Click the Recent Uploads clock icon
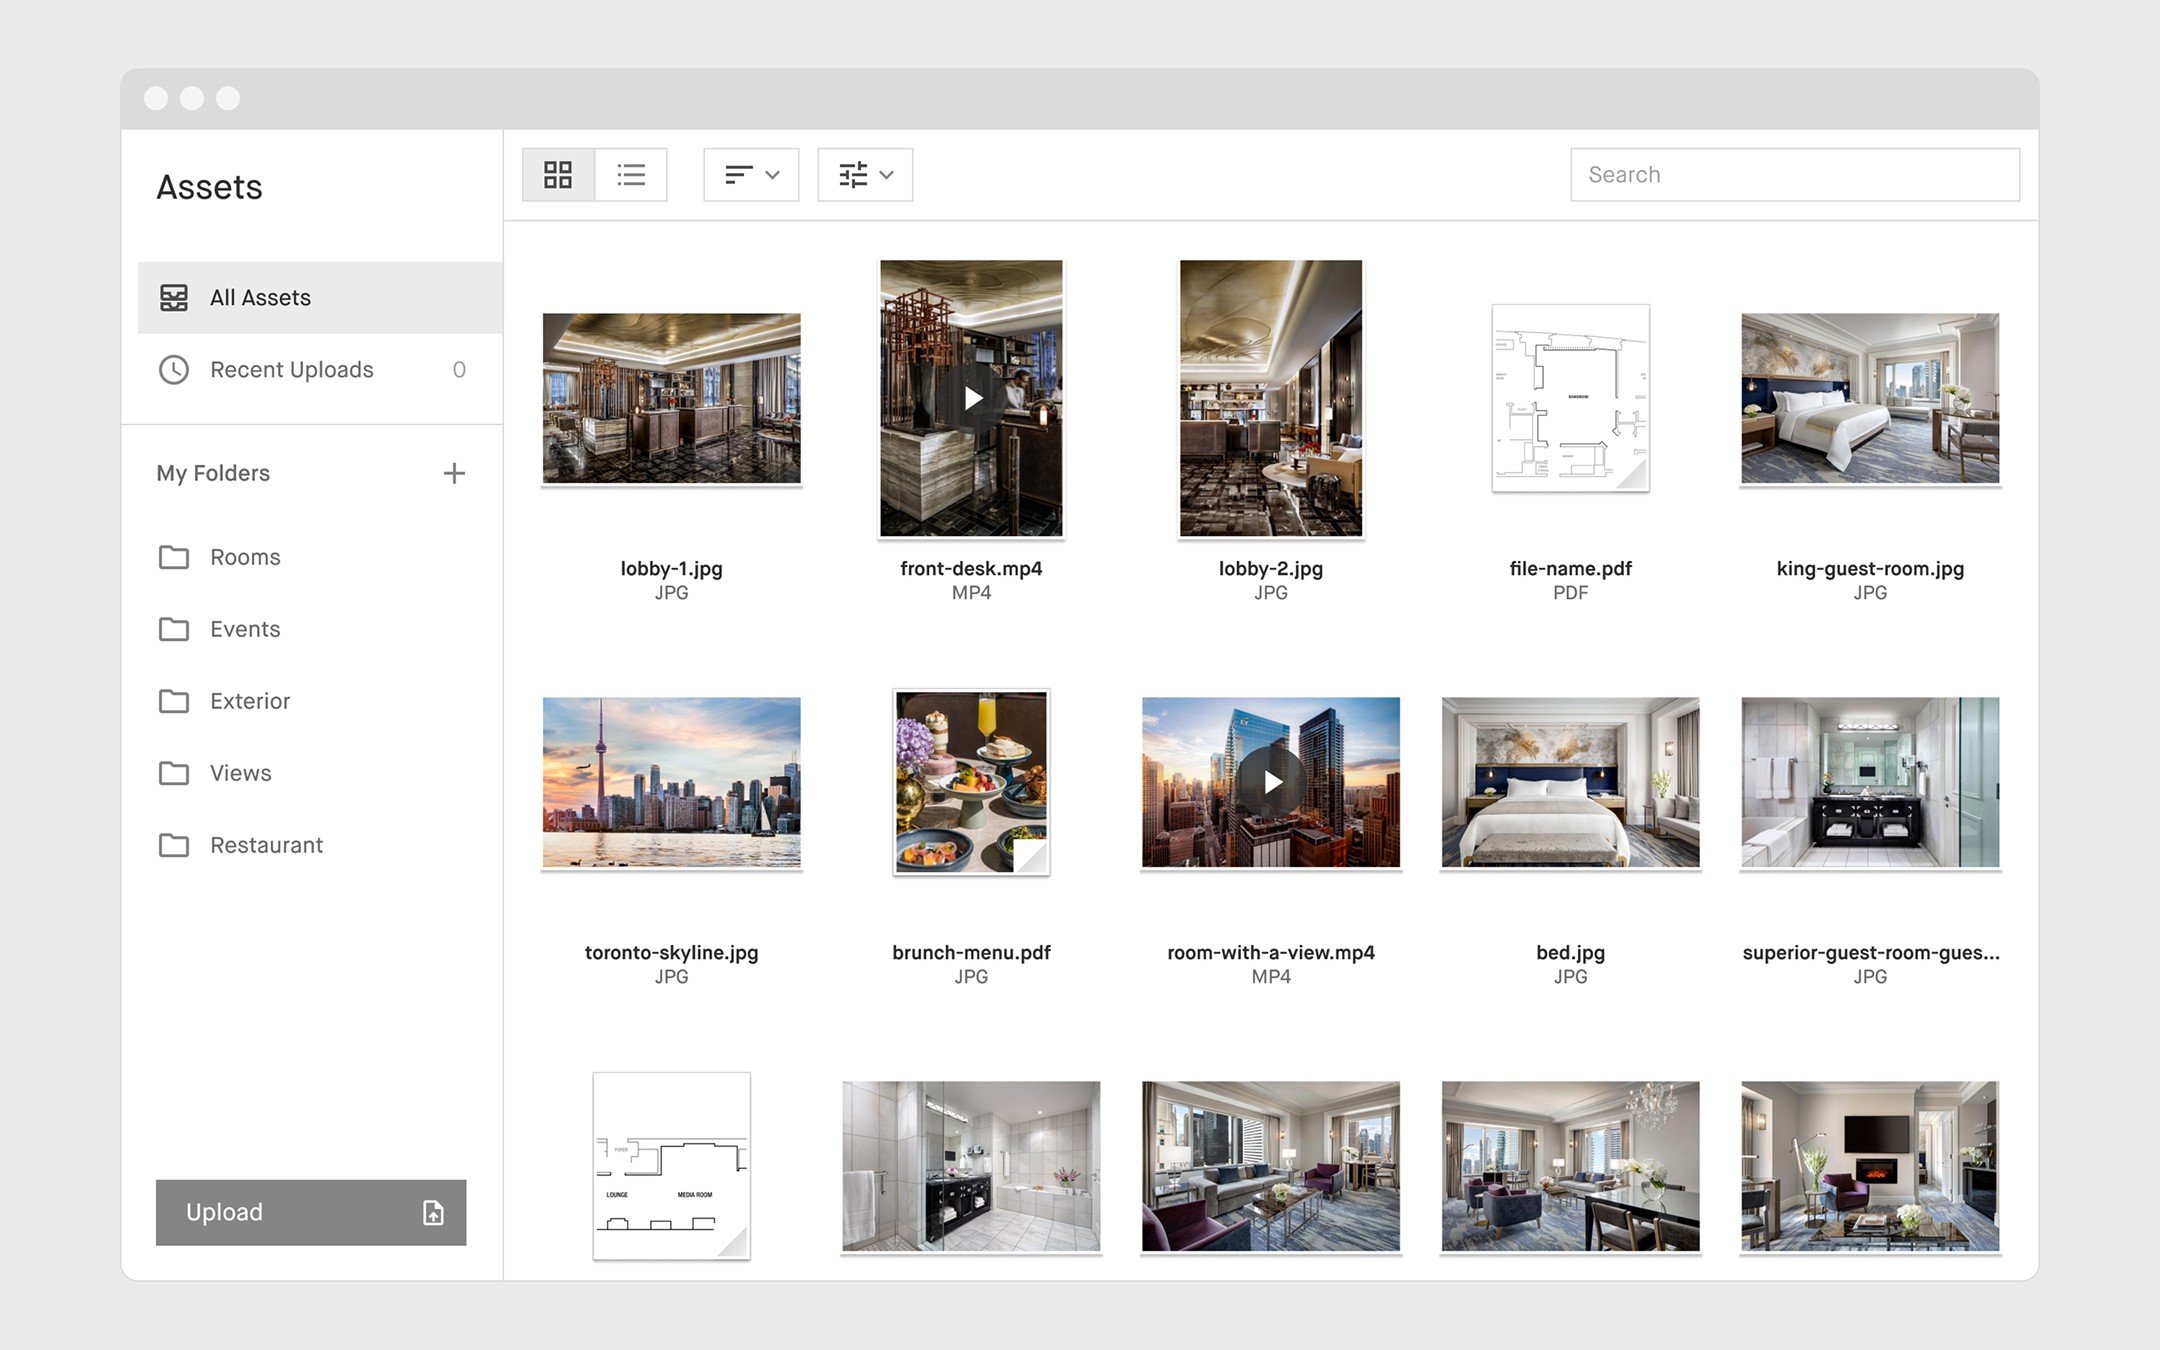The image size is (2160, 1350). point(175,370)
